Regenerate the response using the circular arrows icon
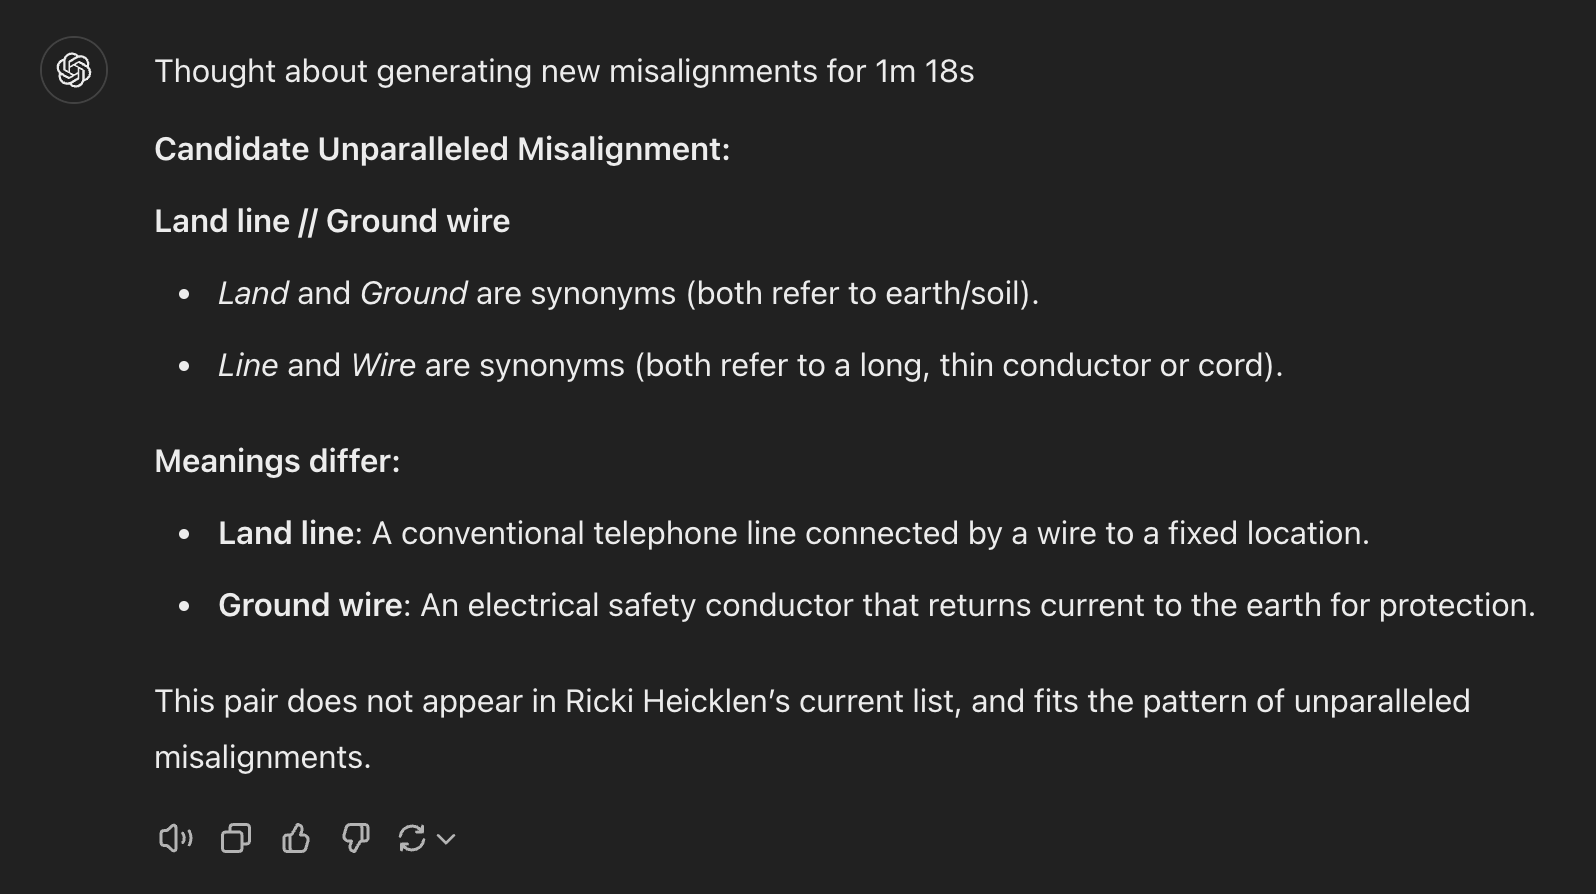Viewport: 1596px width, 894px height. coord(412,838)
